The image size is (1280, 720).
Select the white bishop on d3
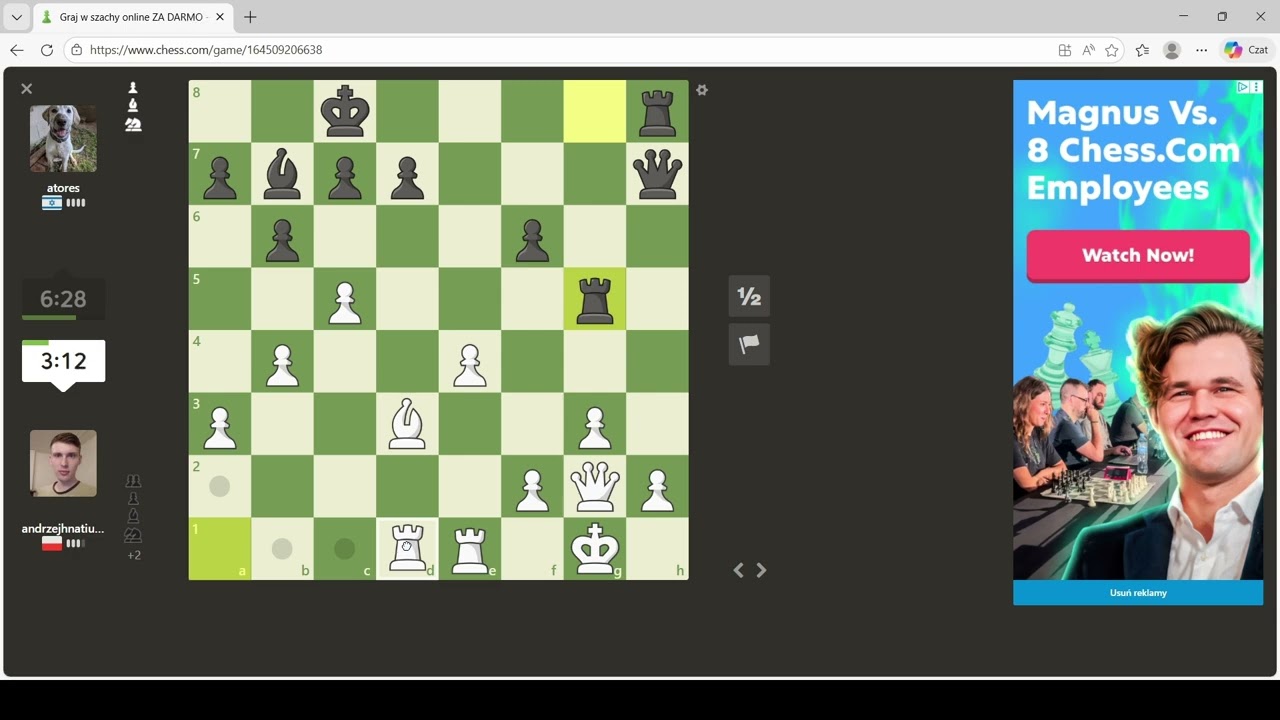tap(407, 424)
